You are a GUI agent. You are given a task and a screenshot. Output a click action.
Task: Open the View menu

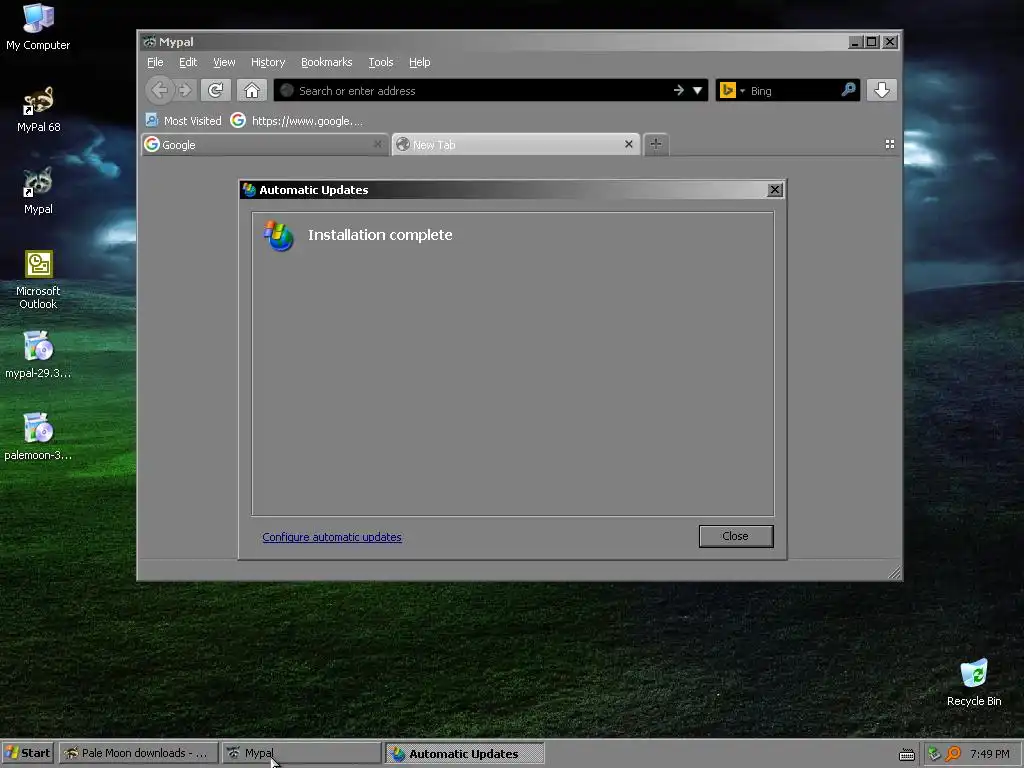(224, 62)
